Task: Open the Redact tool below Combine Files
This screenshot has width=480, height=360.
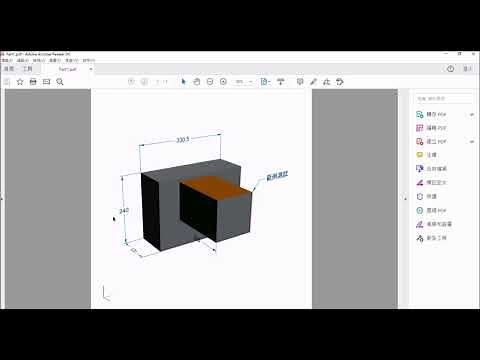Action: pyautogui.click(x=432, y=183)
